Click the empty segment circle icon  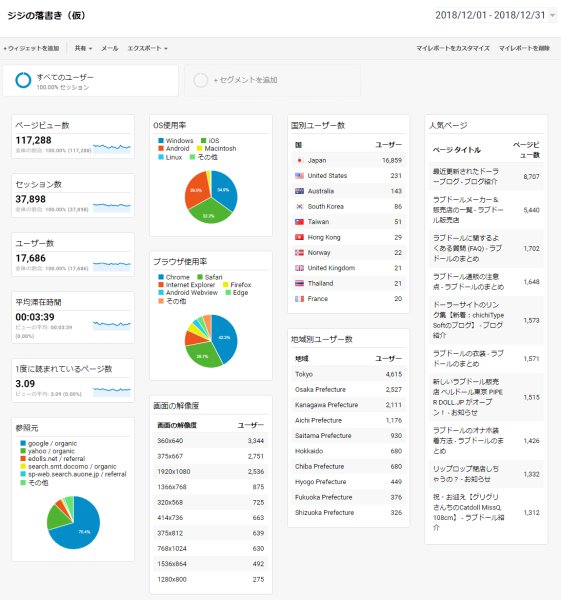tap(201, 80)
